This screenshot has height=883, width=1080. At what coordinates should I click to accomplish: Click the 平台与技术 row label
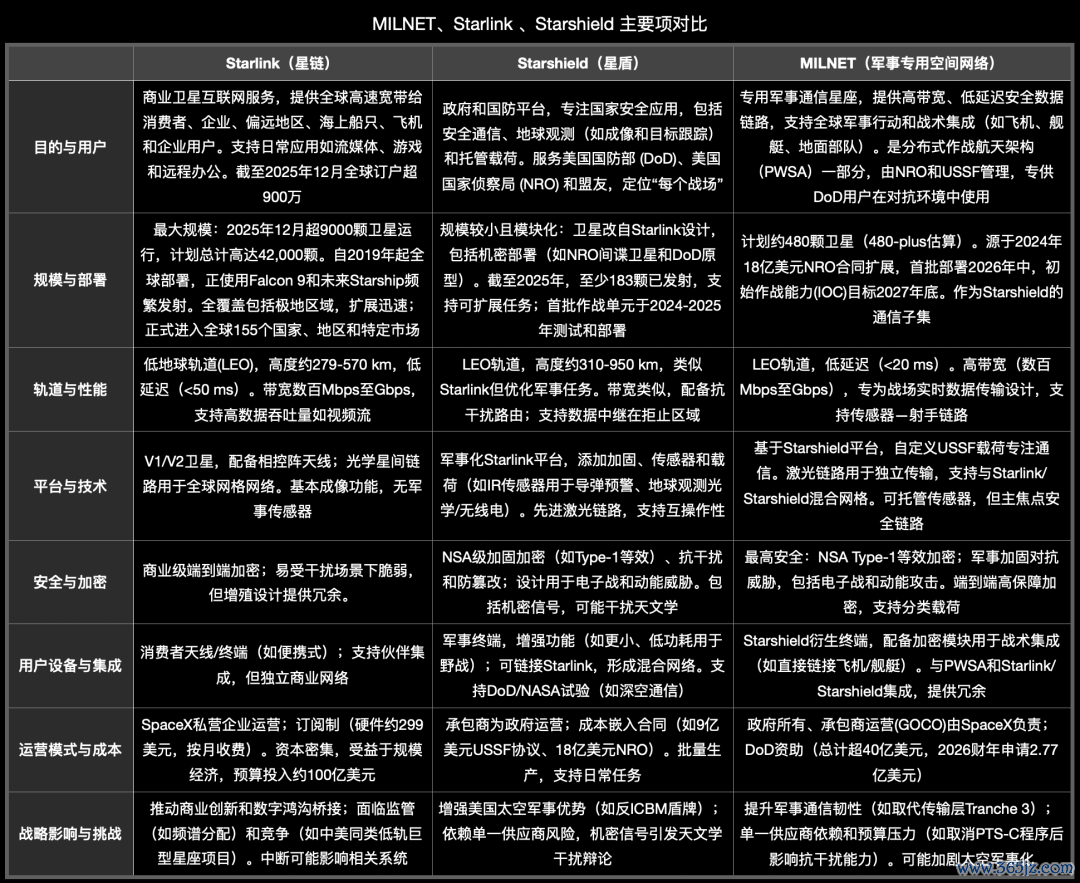[x=71, y=486]
